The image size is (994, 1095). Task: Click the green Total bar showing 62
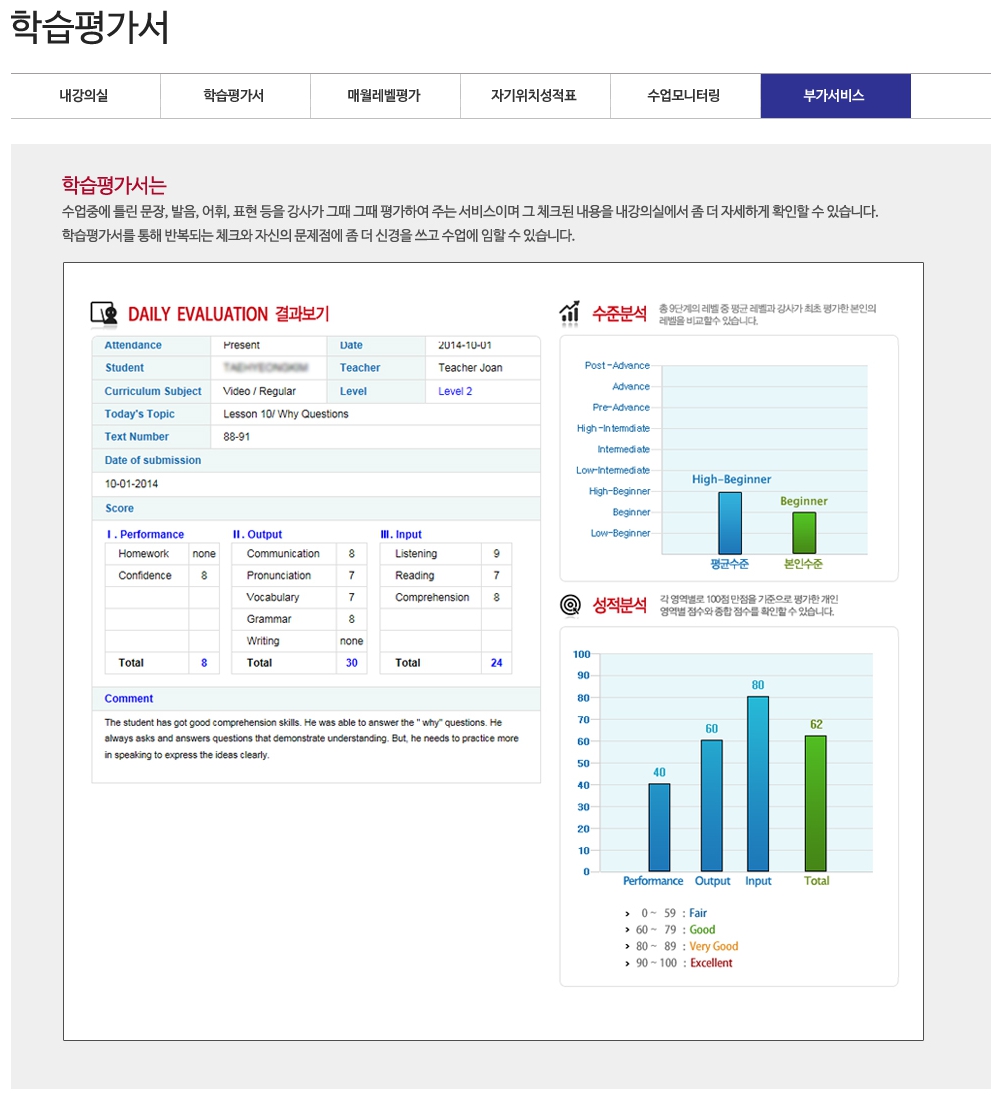click(816, 803)
